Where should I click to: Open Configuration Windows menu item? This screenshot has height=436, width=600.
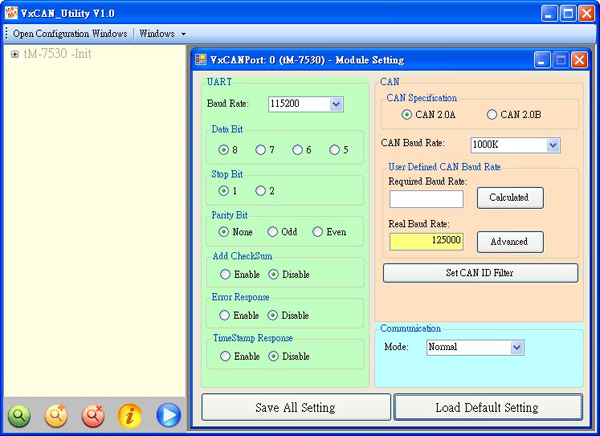pos(70,34)
